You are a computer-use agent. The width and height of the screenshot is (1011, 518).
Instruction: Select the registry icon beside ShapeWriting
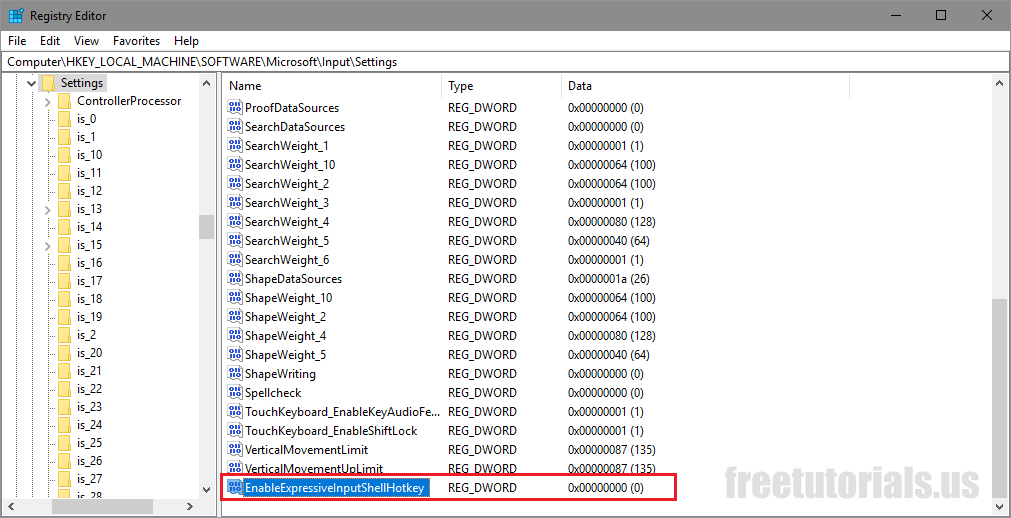[x=235, y=373]
